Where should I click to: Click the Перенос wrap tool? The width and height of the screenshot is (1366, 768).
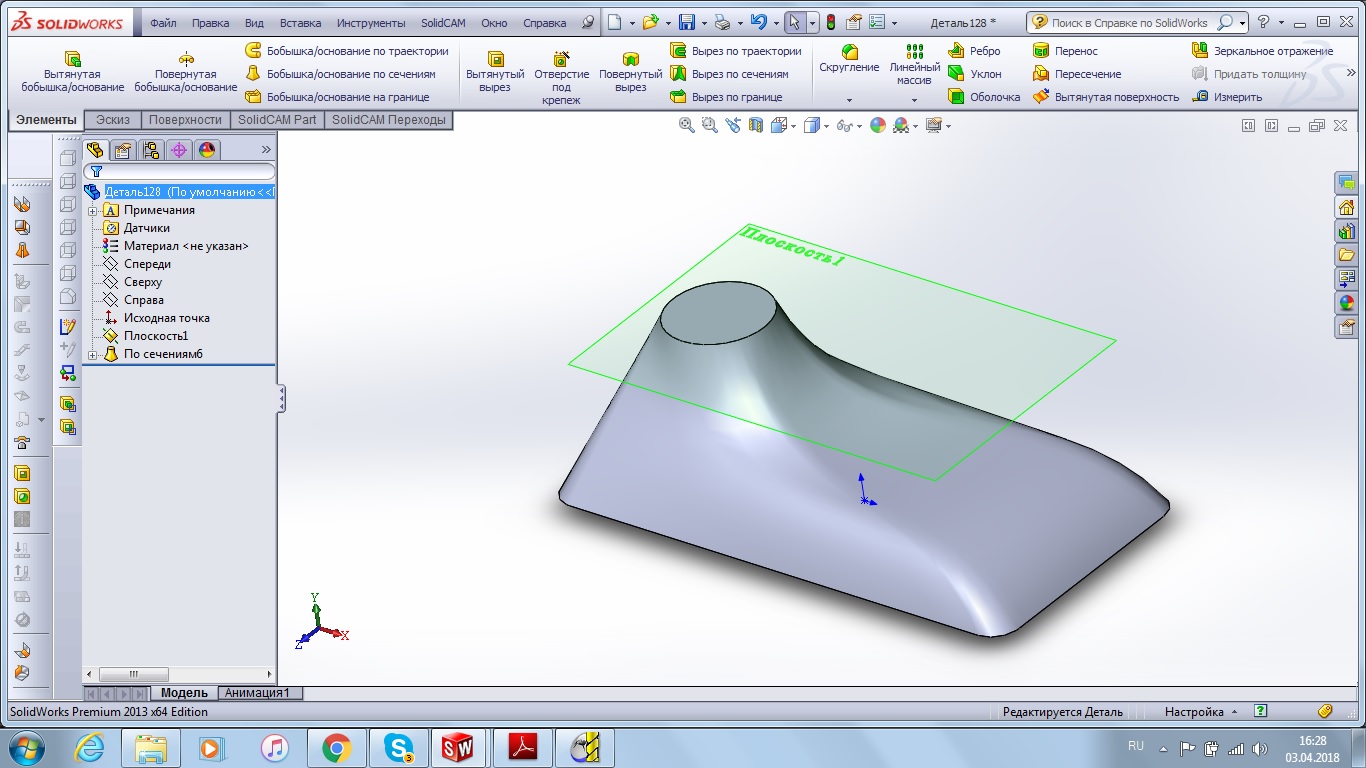pos(1065,51)
